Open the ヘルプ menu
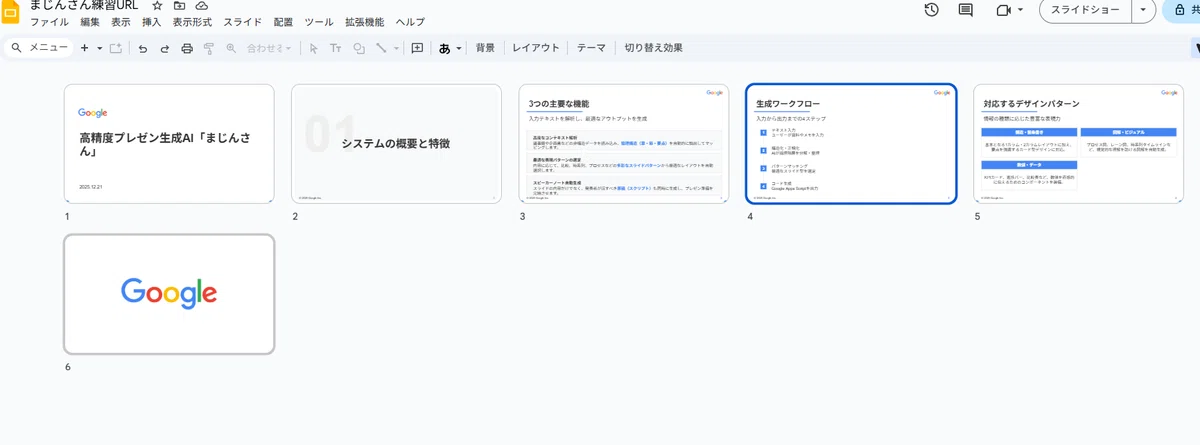The height and width of the screenshot is (445, 1200). coord(410,22)
